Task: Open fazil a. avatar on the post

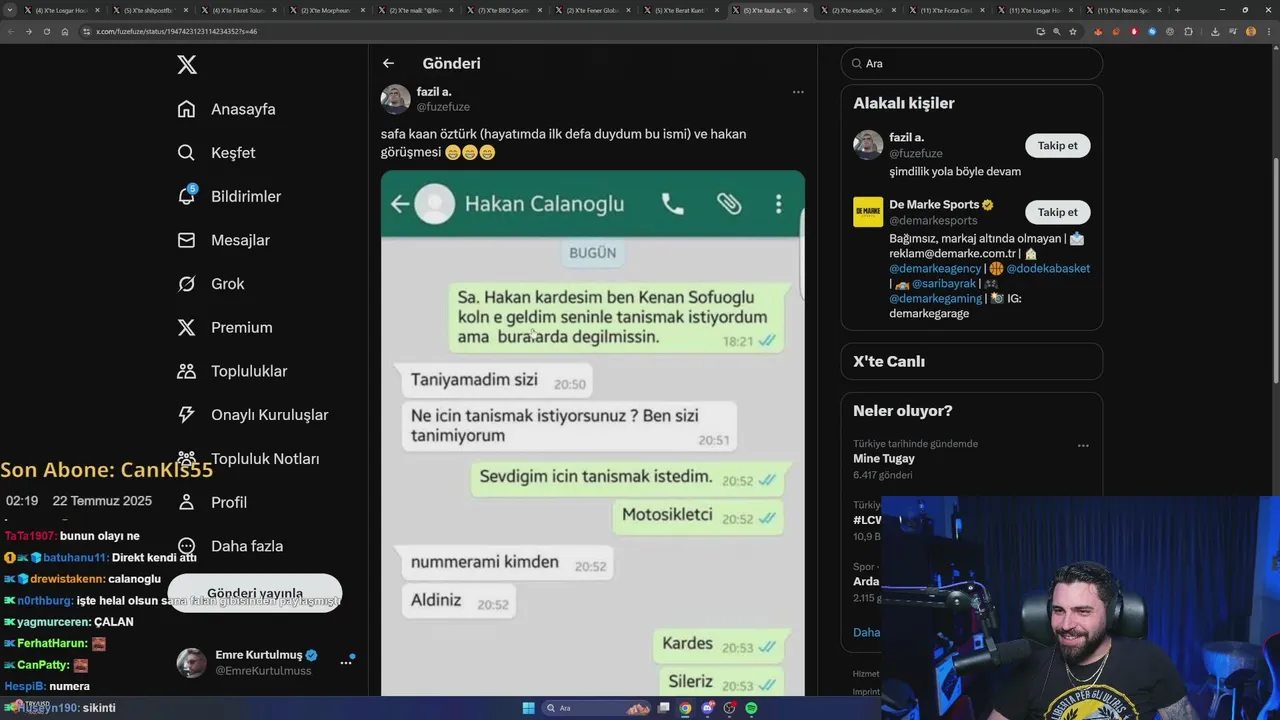Action: (x=396, y=99)
